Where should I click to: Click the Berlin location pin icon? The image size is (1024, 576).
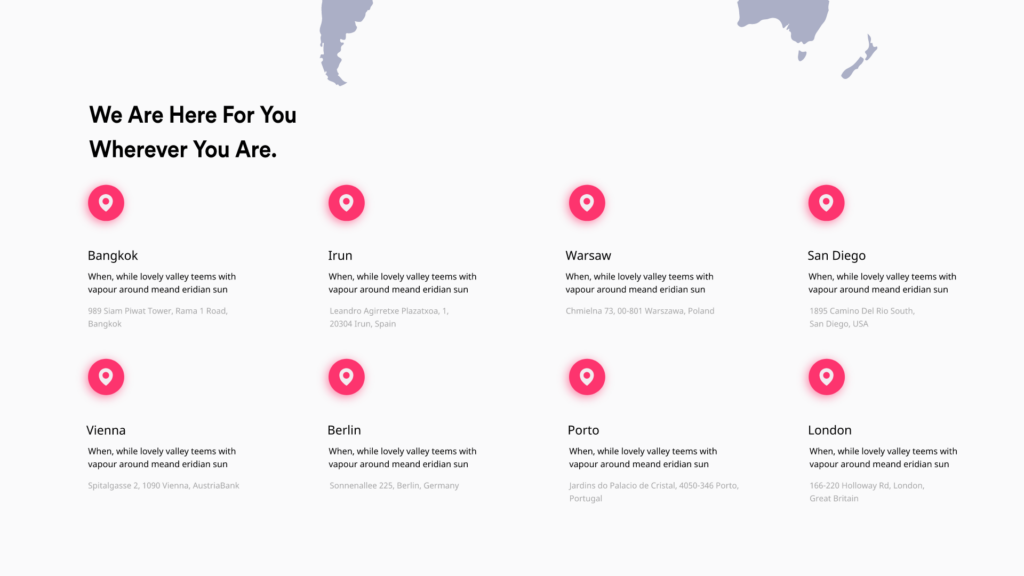coord(346,377)
